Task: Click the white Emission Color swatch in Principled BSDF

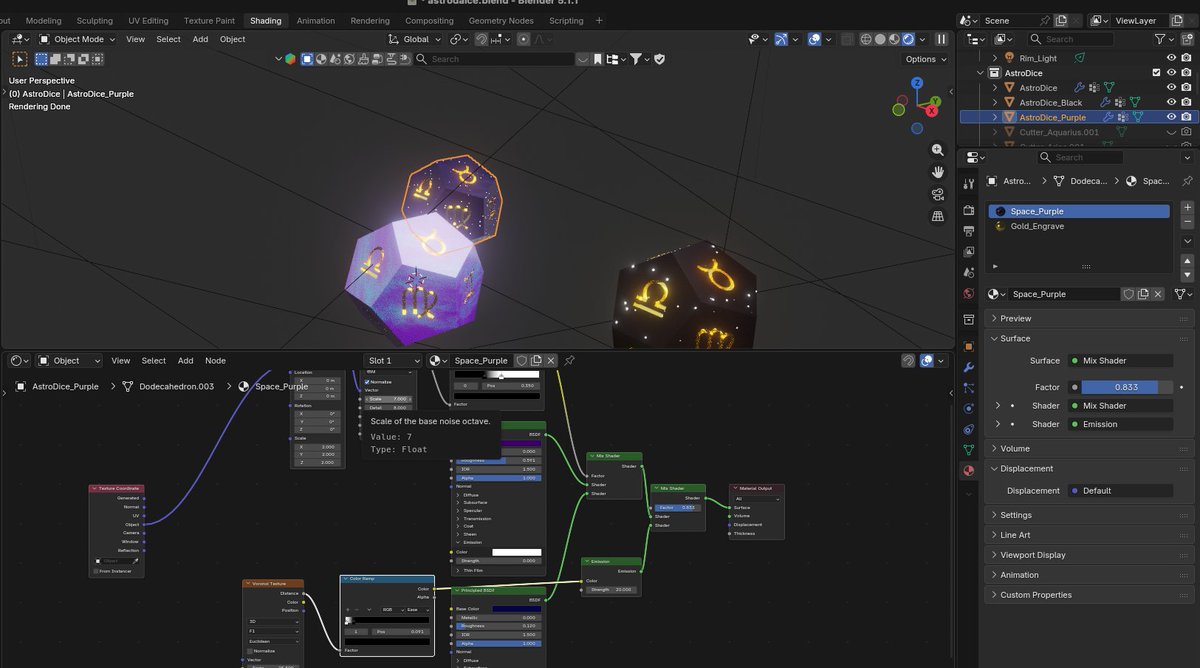Action: [x=516, y=552]
